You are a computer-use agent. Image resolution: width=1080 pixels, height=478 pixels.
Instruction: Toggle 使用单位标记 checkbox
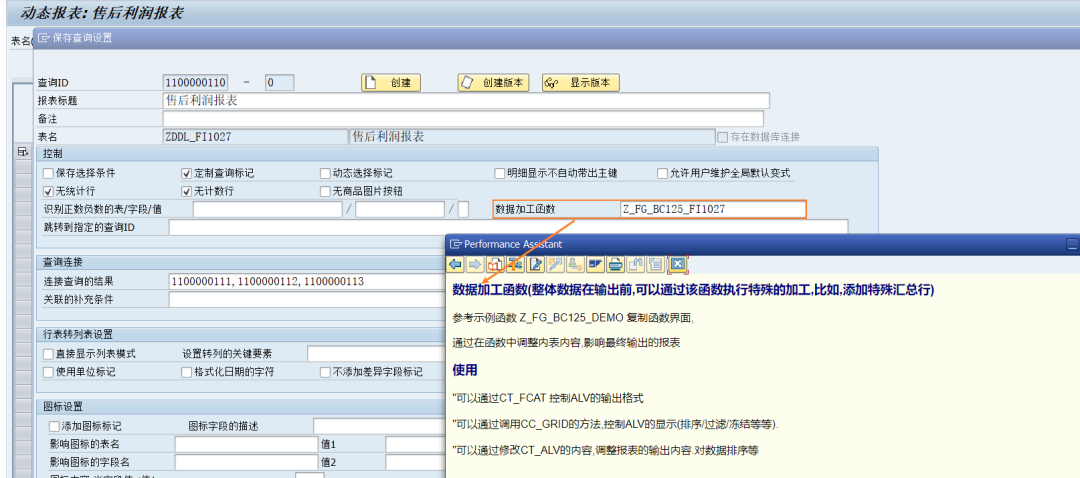(x=48, y=372)
